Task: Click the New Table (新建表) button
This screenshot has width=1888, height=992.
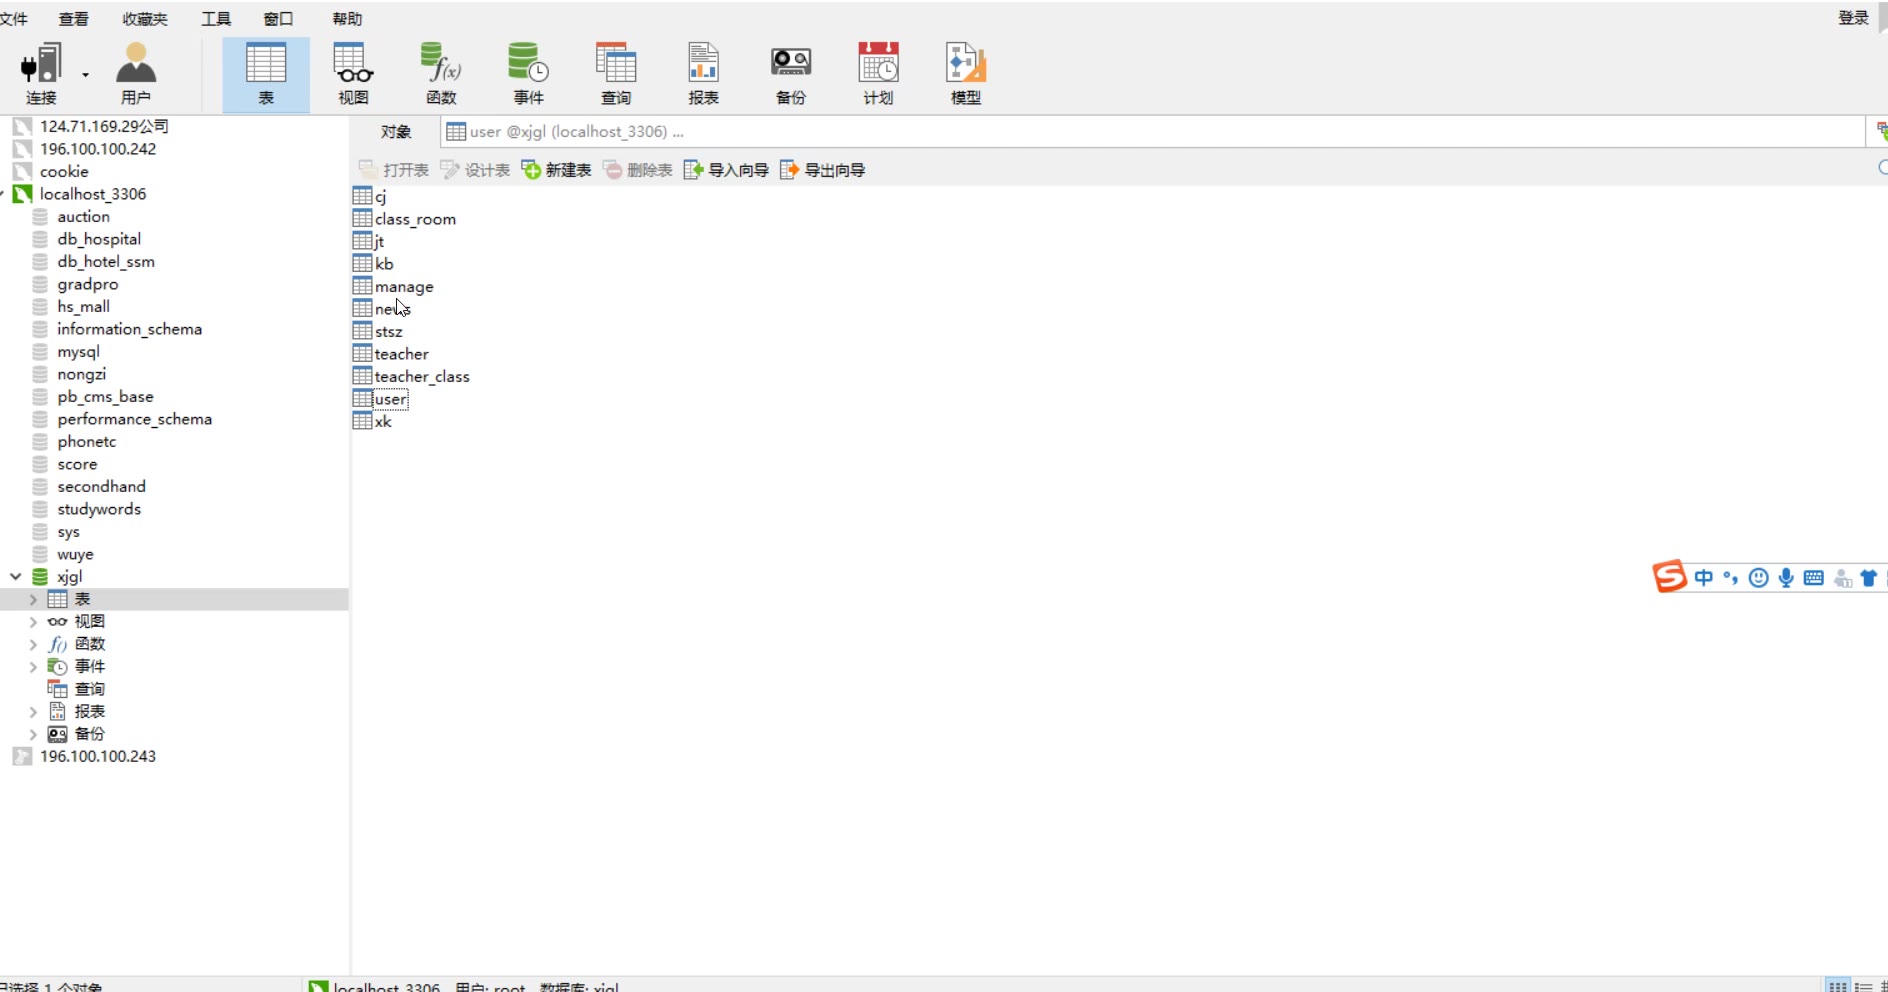Action: coord(557,170)
